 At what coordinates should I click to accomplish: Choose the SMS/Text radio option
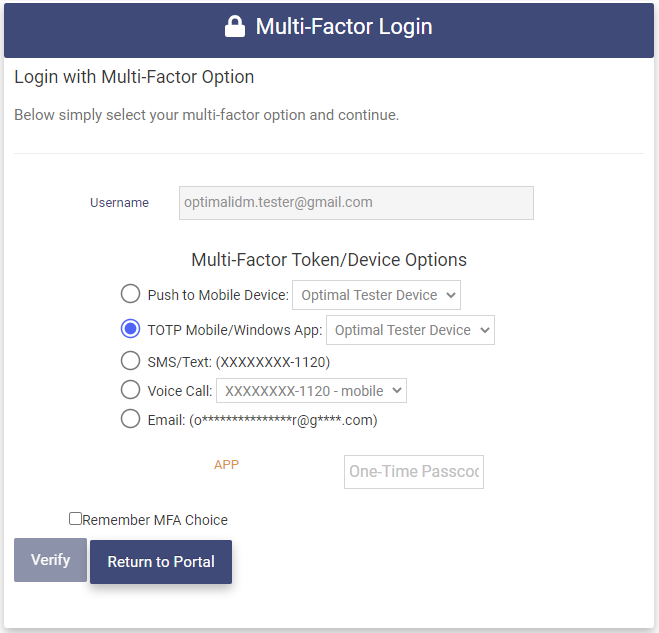[130, 361]
